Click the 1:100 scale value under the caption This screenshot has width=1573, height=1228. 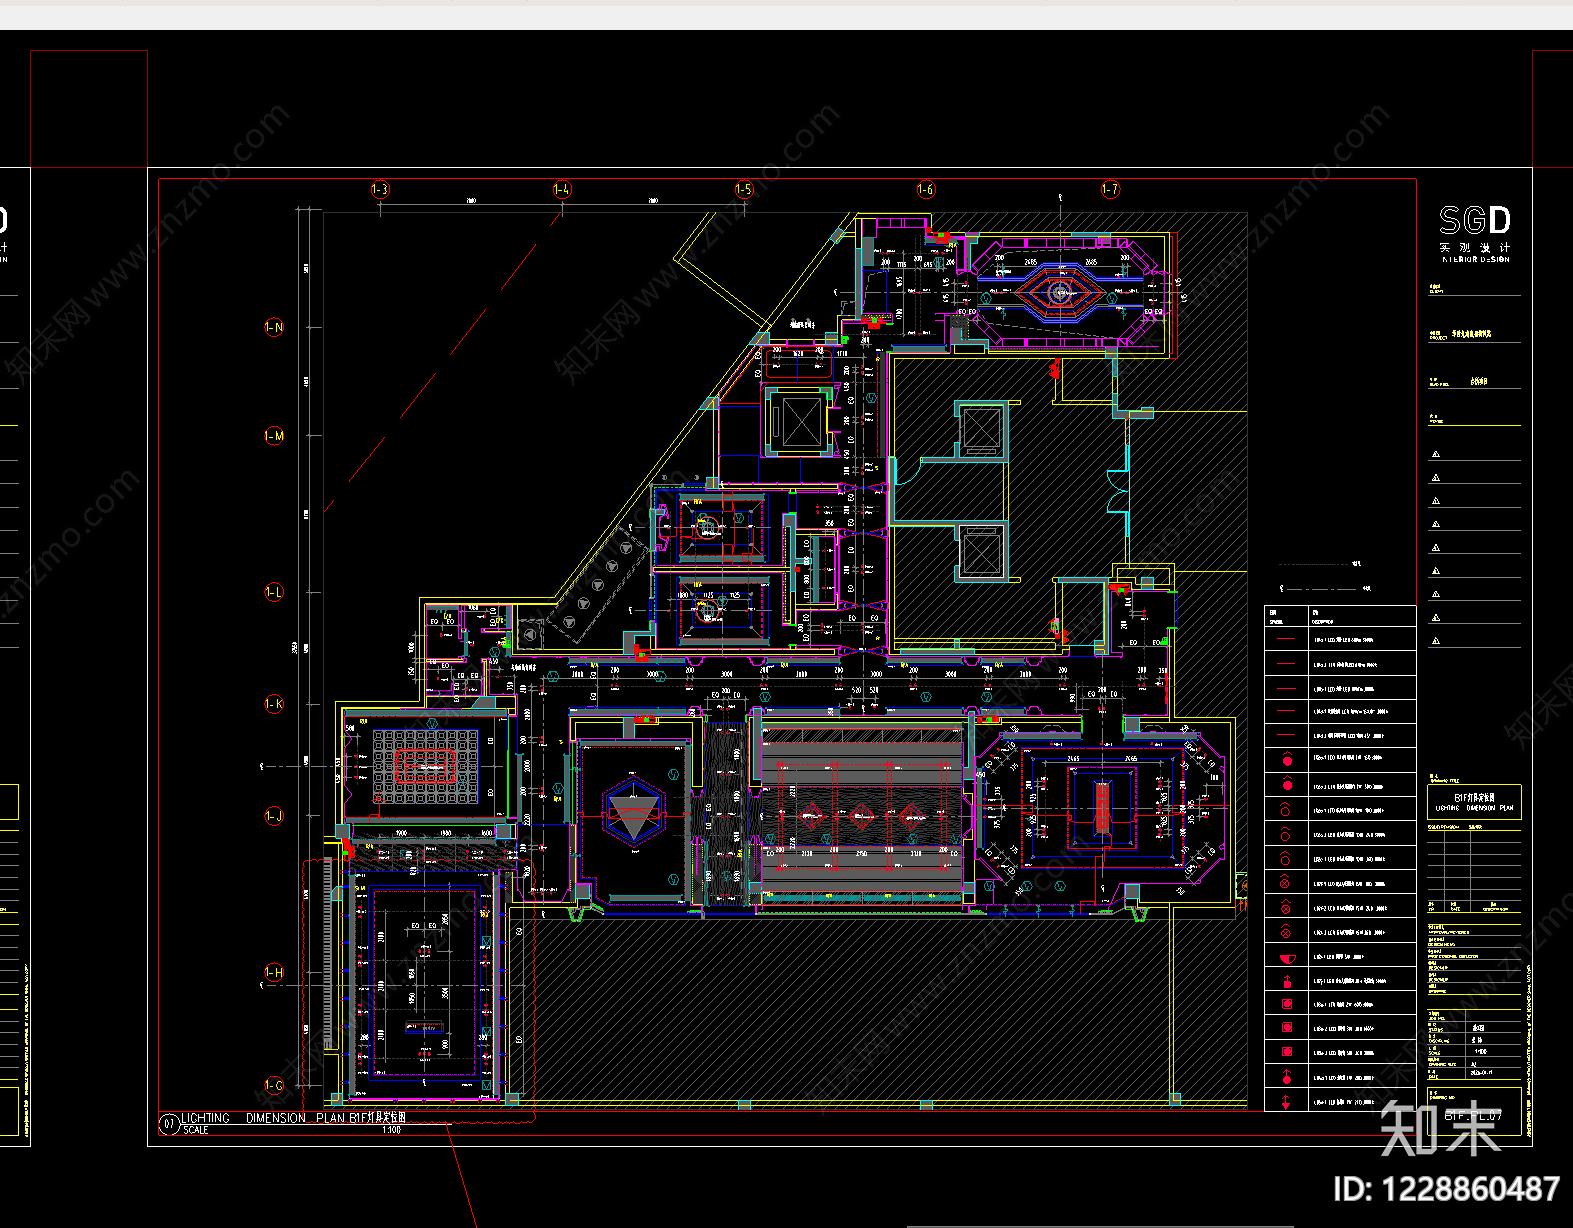pyautogui.click(x=391, y=1130)
